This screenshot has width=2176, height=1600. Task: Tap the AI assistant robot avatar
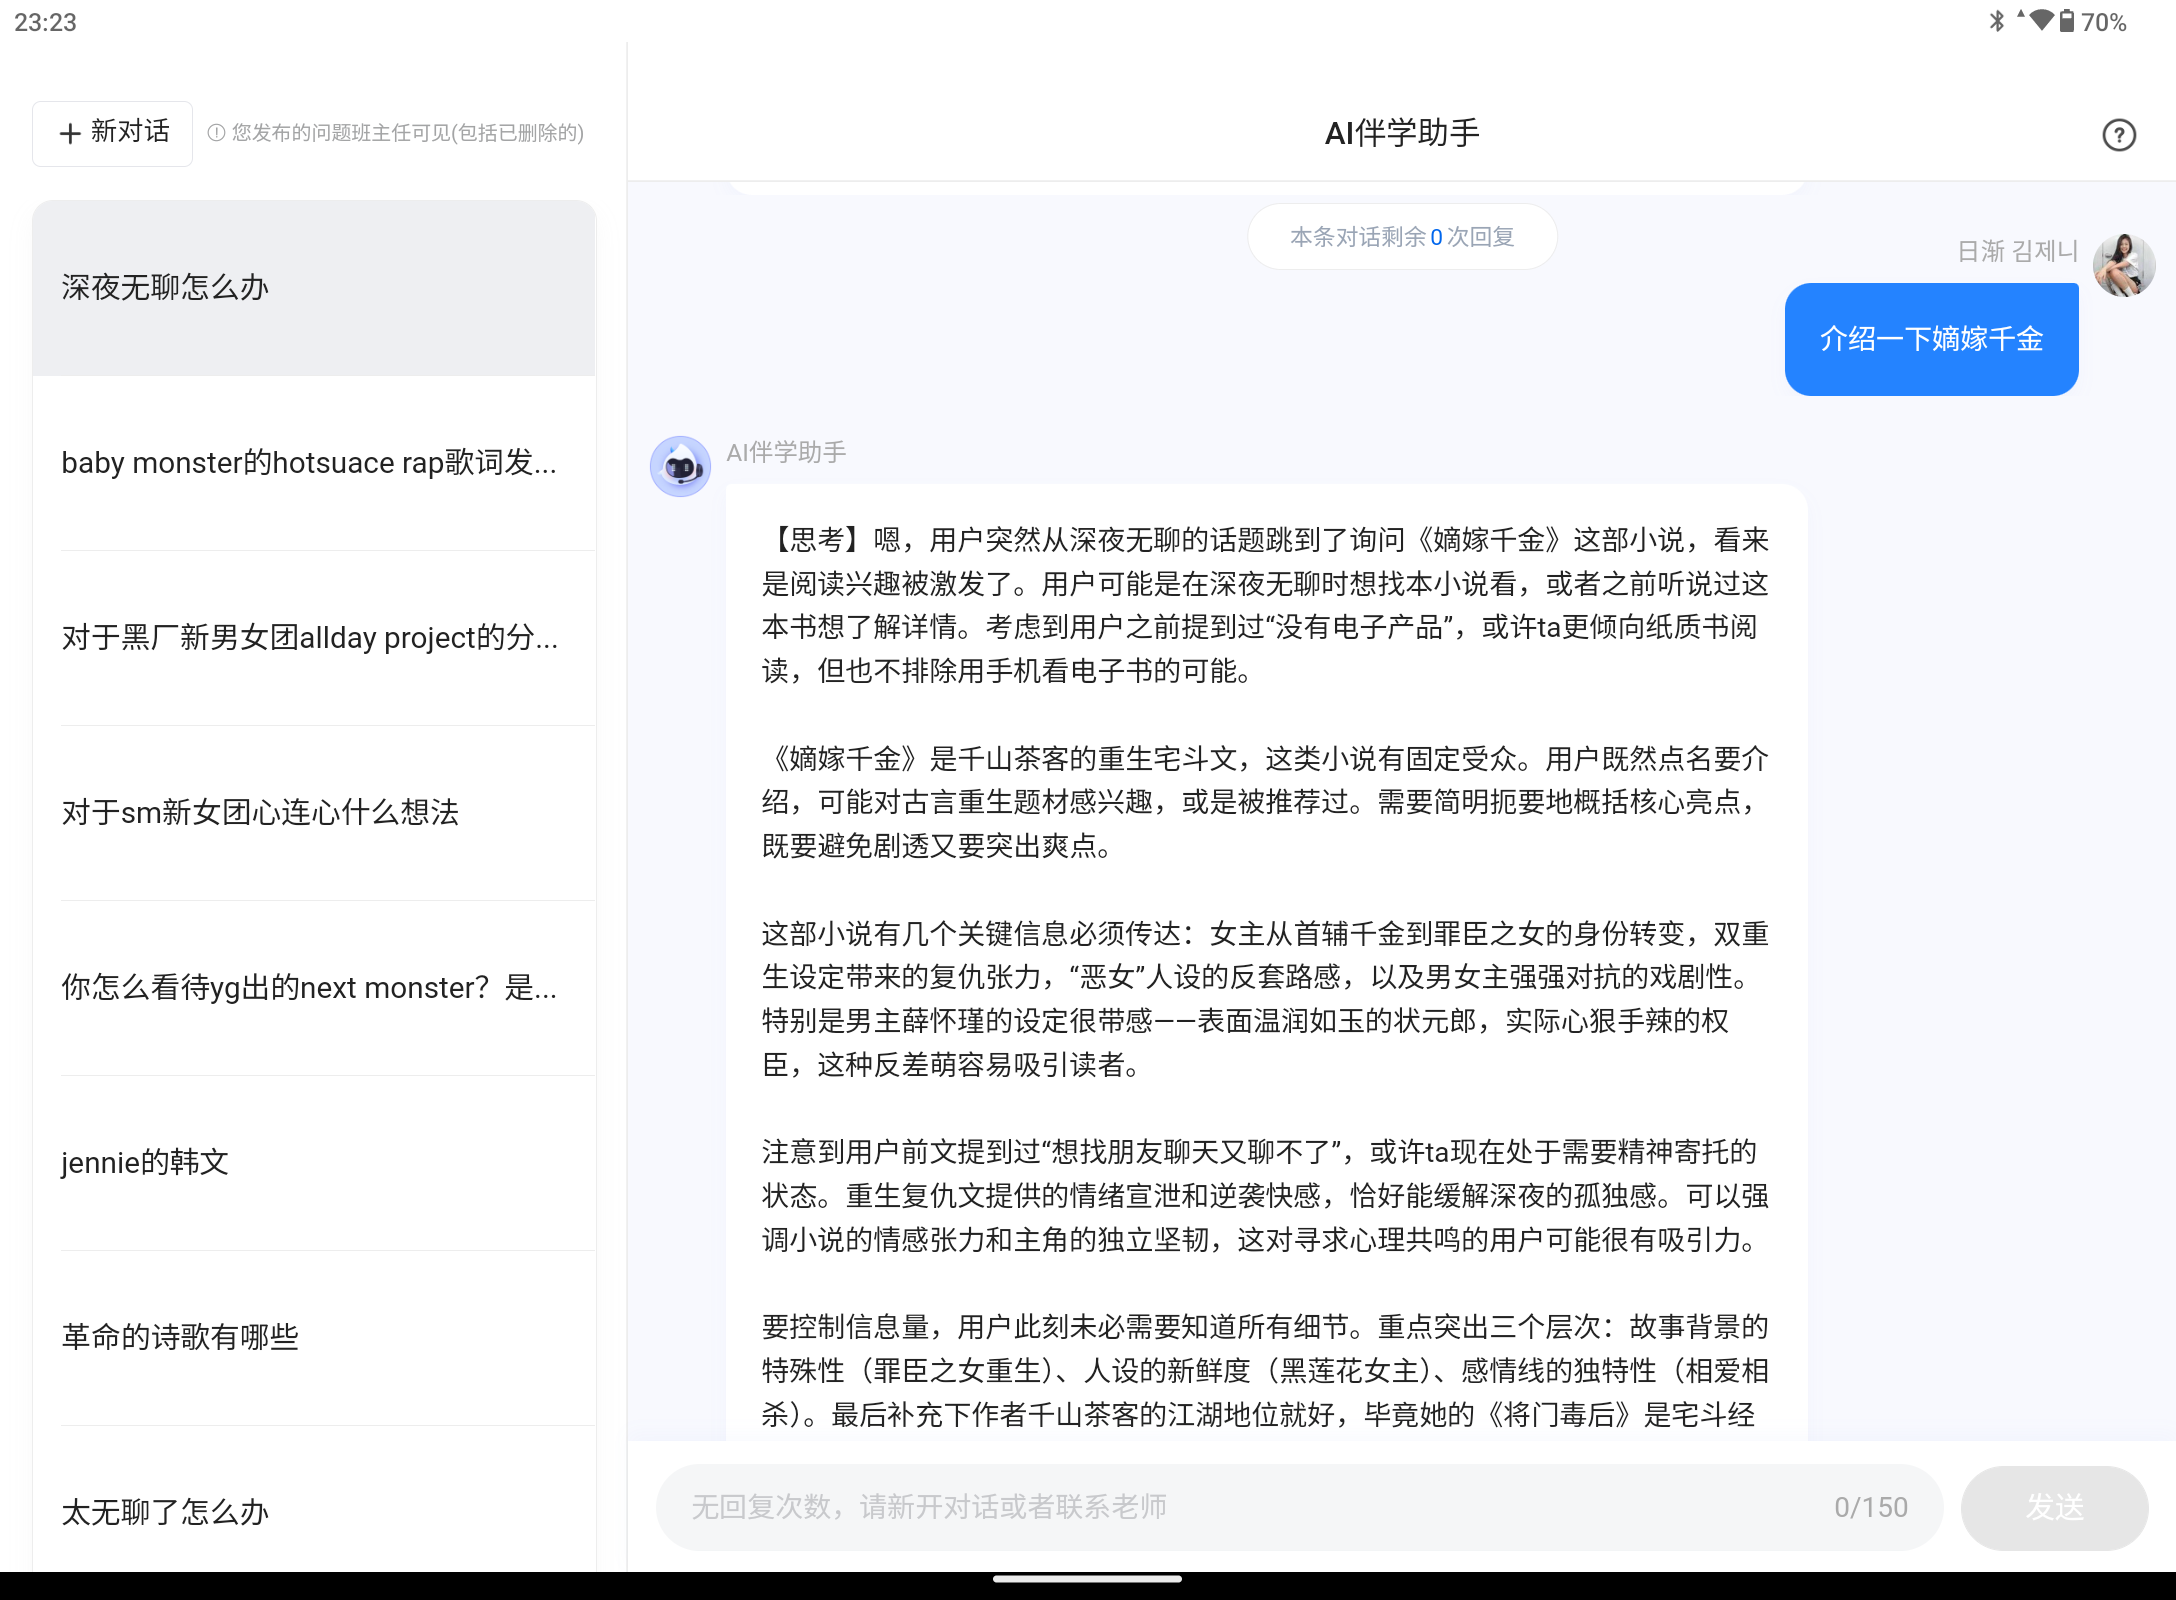[x=680, y=466]
